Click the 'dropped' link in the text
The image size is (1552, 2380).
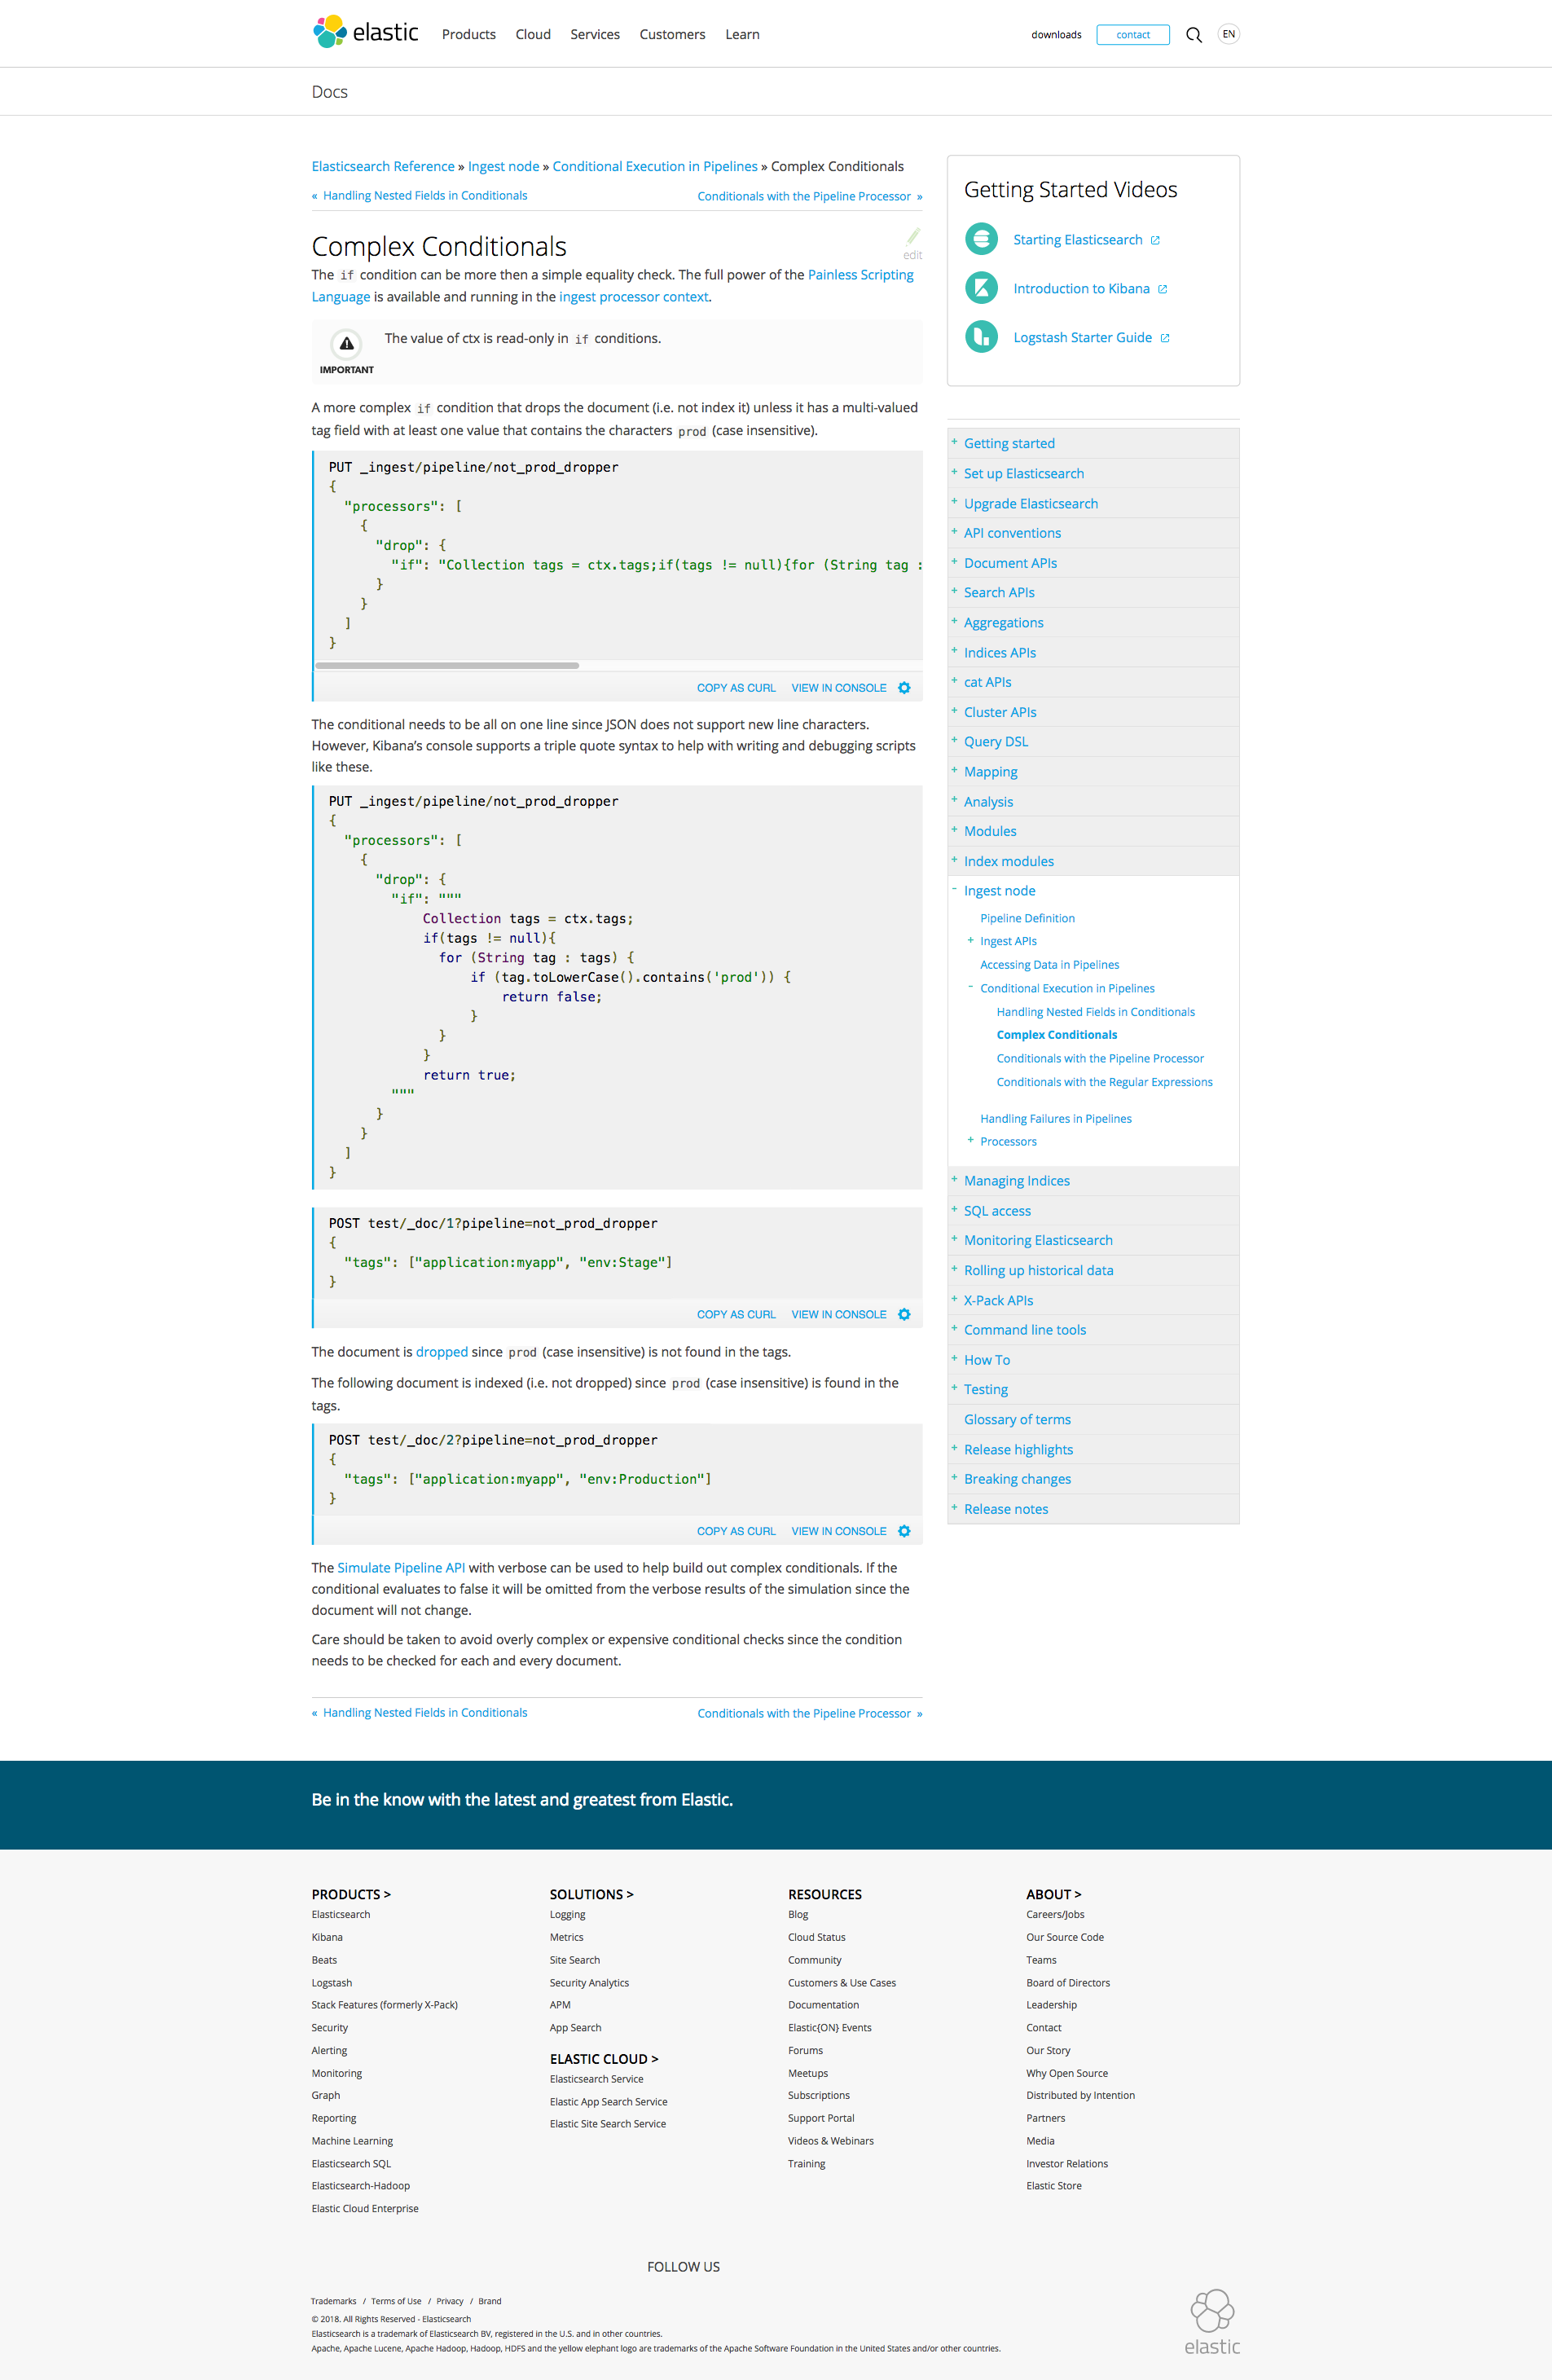[442, 1352]
